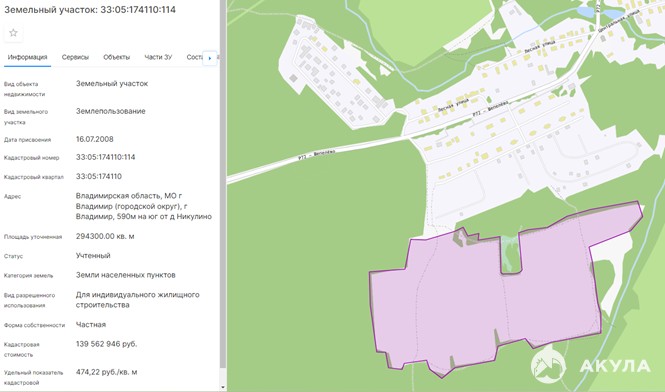Click the cadastral number value 33:05:174110:114
Viewport: 665px width, 392px height.
coord(106,157)
